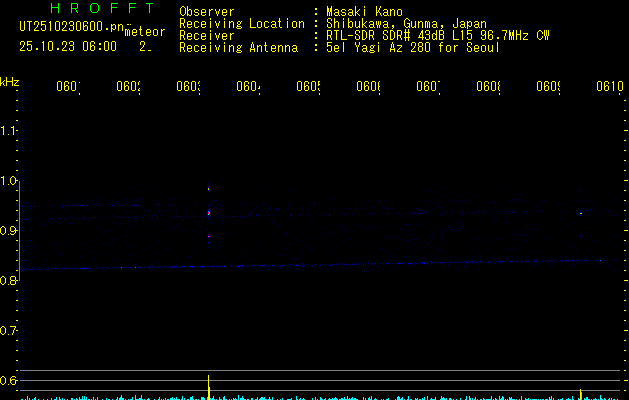Click the 0610 time axis label

coord(609,87)
